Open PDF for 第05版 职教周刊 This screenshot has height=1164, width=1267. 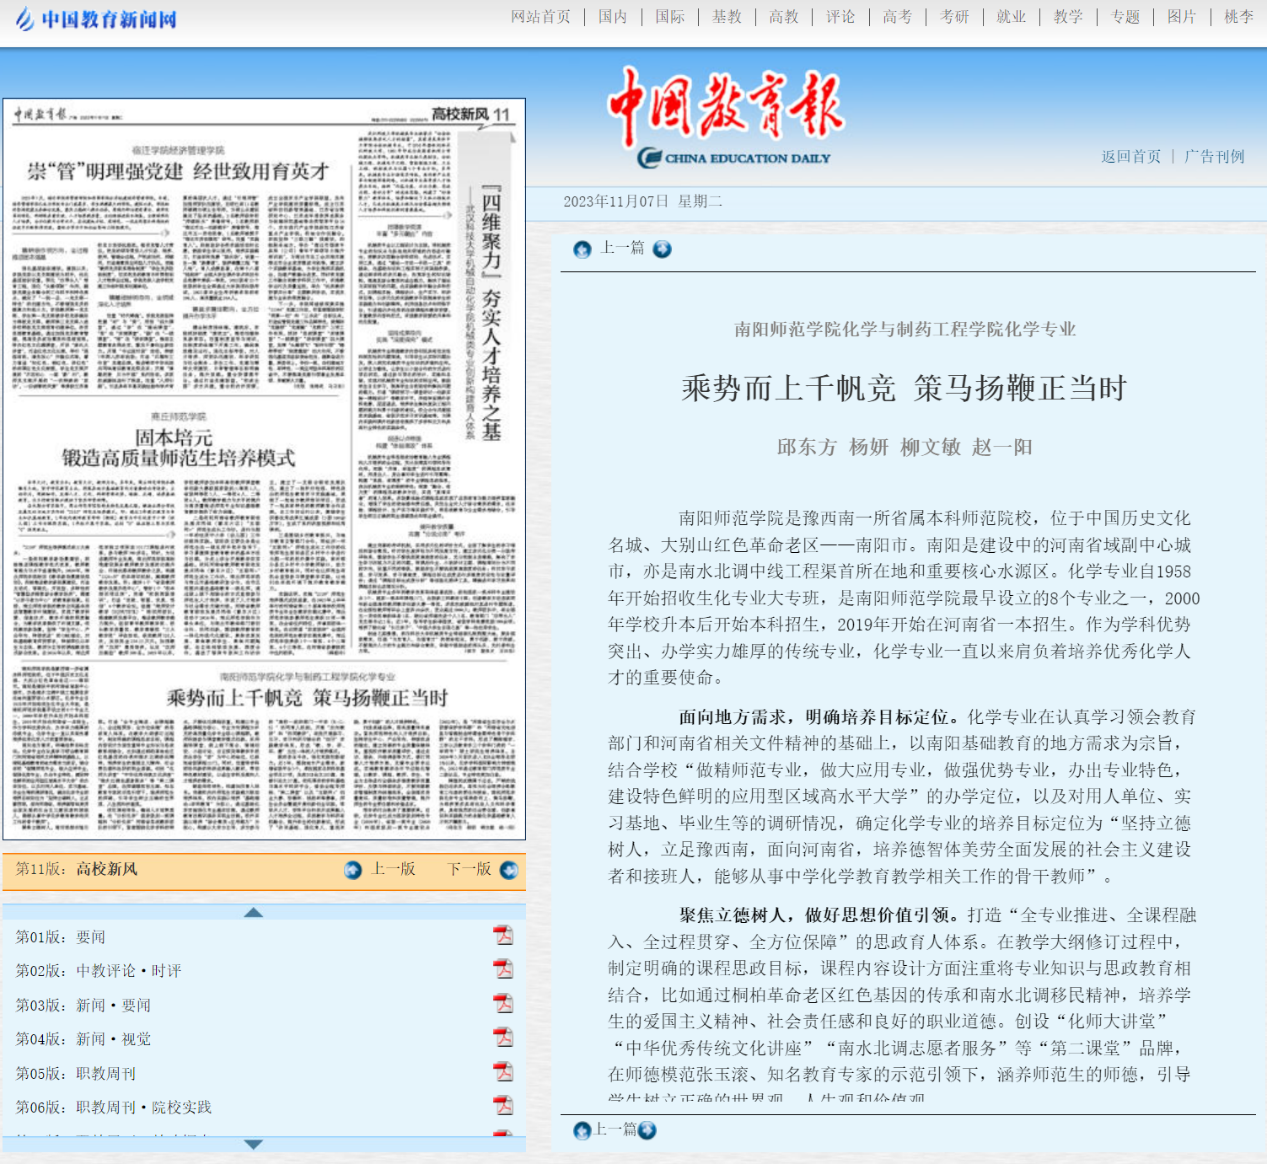503,1071
